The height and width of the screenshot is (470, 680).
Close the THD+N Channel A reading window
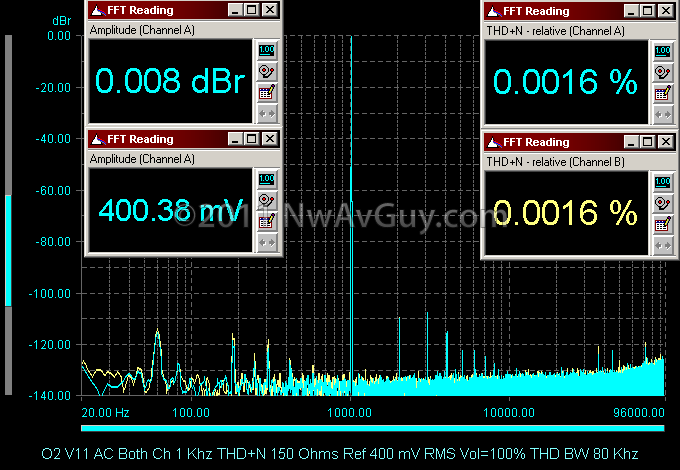pyautogui.click(x=666, y=11)
